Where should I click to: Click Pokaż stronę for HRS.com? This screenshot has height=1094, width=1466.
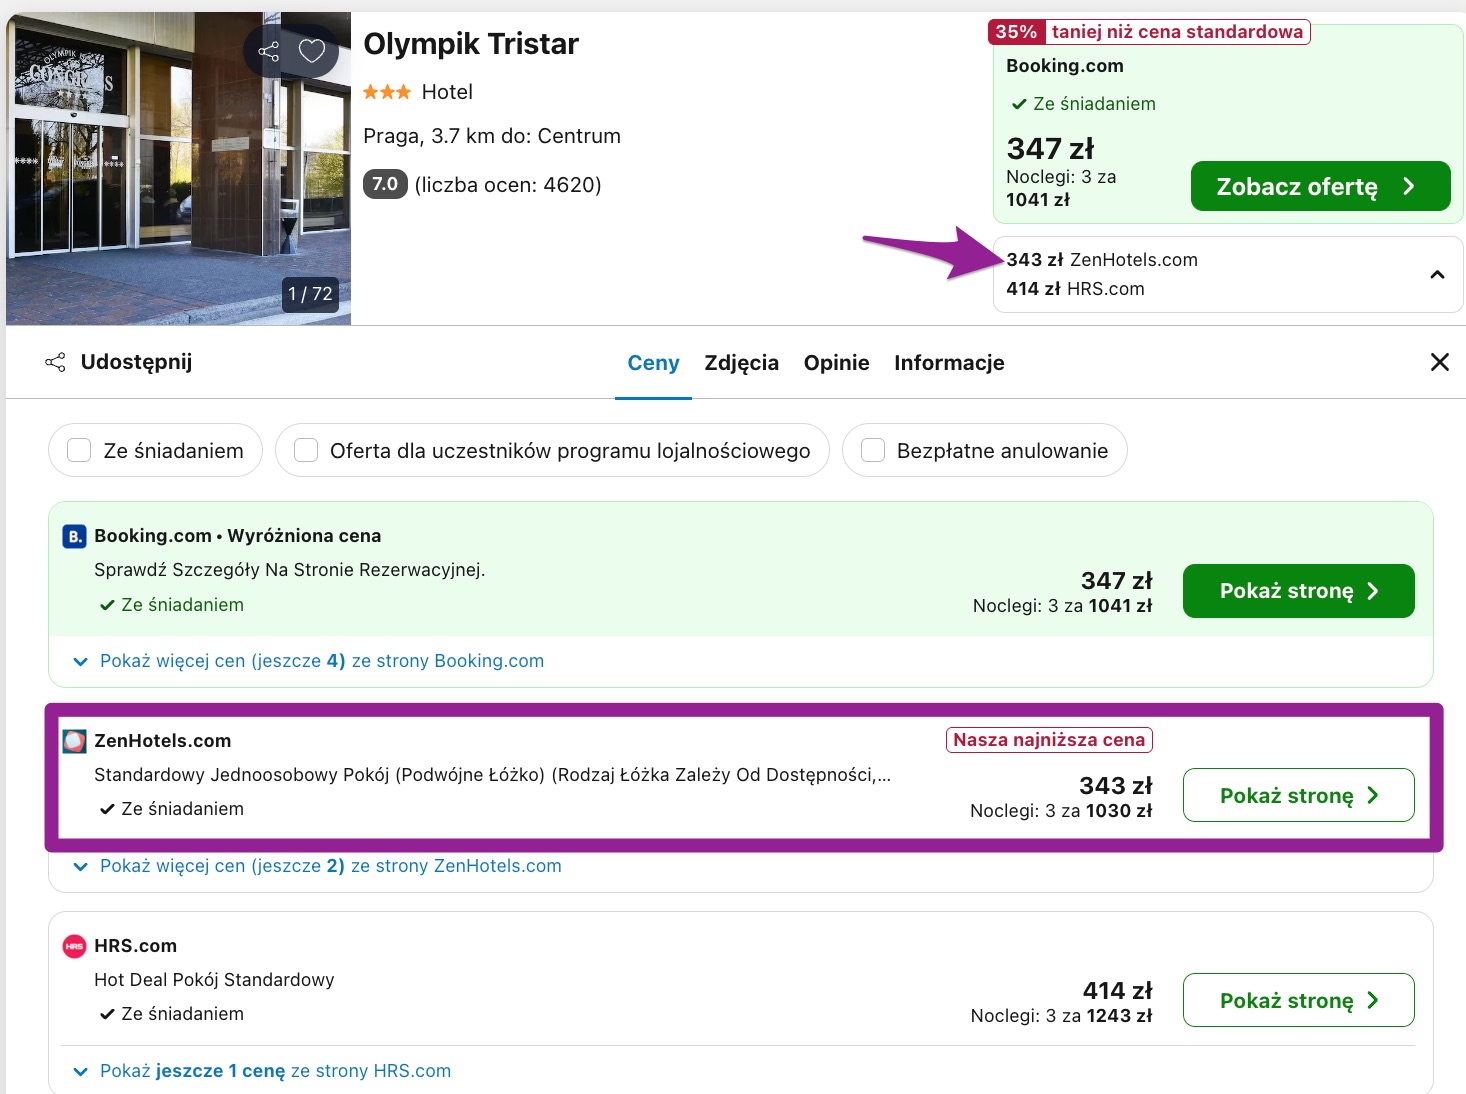(1298, 1000)
